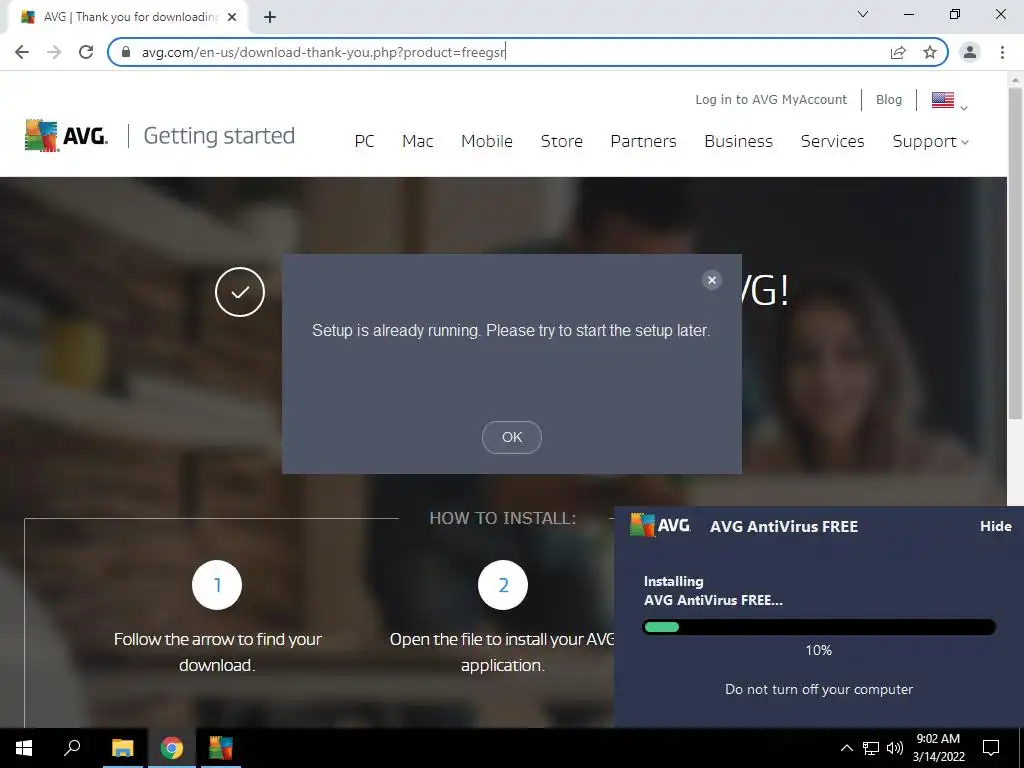This screenshot has width=1024, height=768.
Task: Click 'Setup is already running' message text
Action: point(511,330)
